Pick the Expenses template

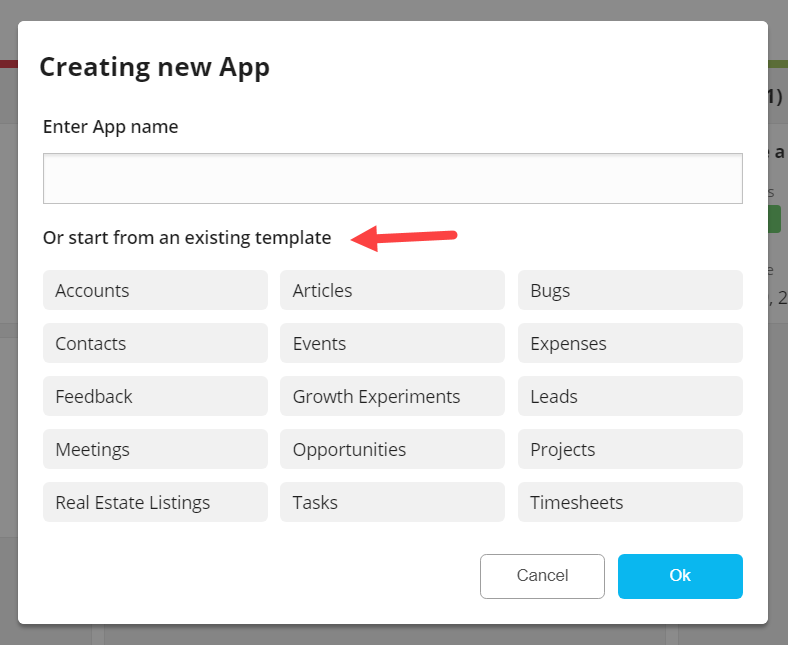[x=629, y=344]
